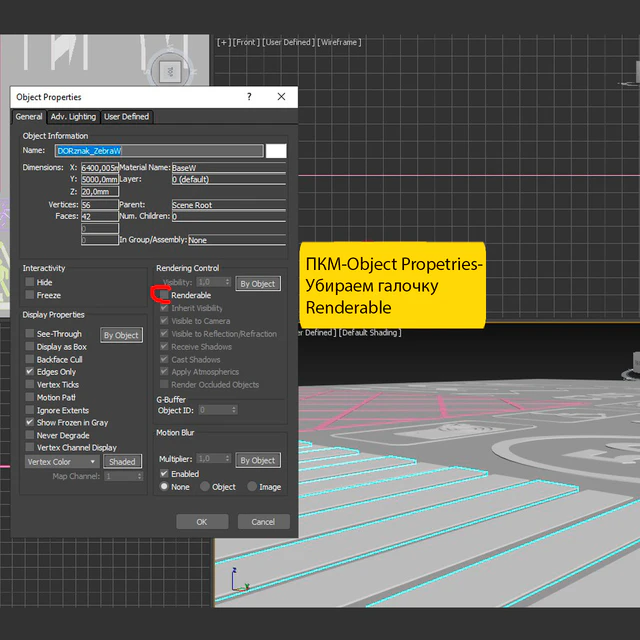
Task: Switch to the Adv. Lighting tab
Action: [73, 117]
